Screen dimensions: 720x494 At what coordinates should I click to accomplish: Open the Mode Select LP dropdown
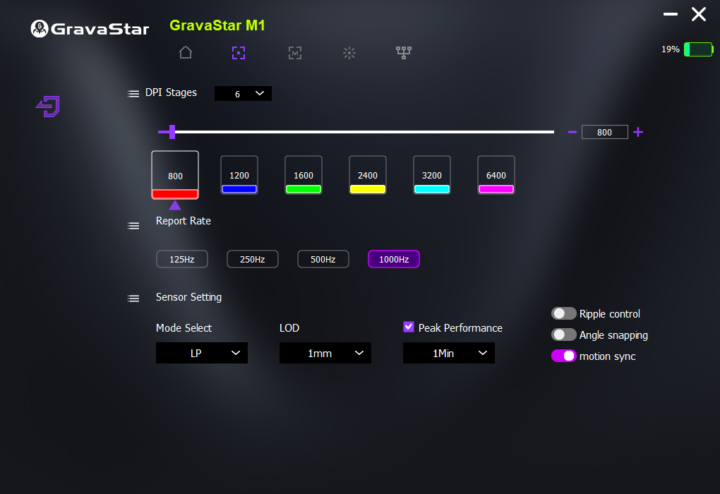click(x=202, y=353)
